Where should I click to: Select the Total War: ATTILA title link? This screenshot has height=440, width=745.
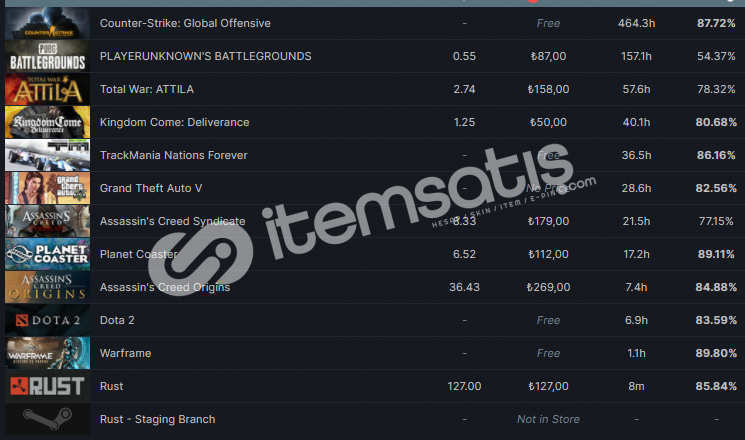(147, 89)
